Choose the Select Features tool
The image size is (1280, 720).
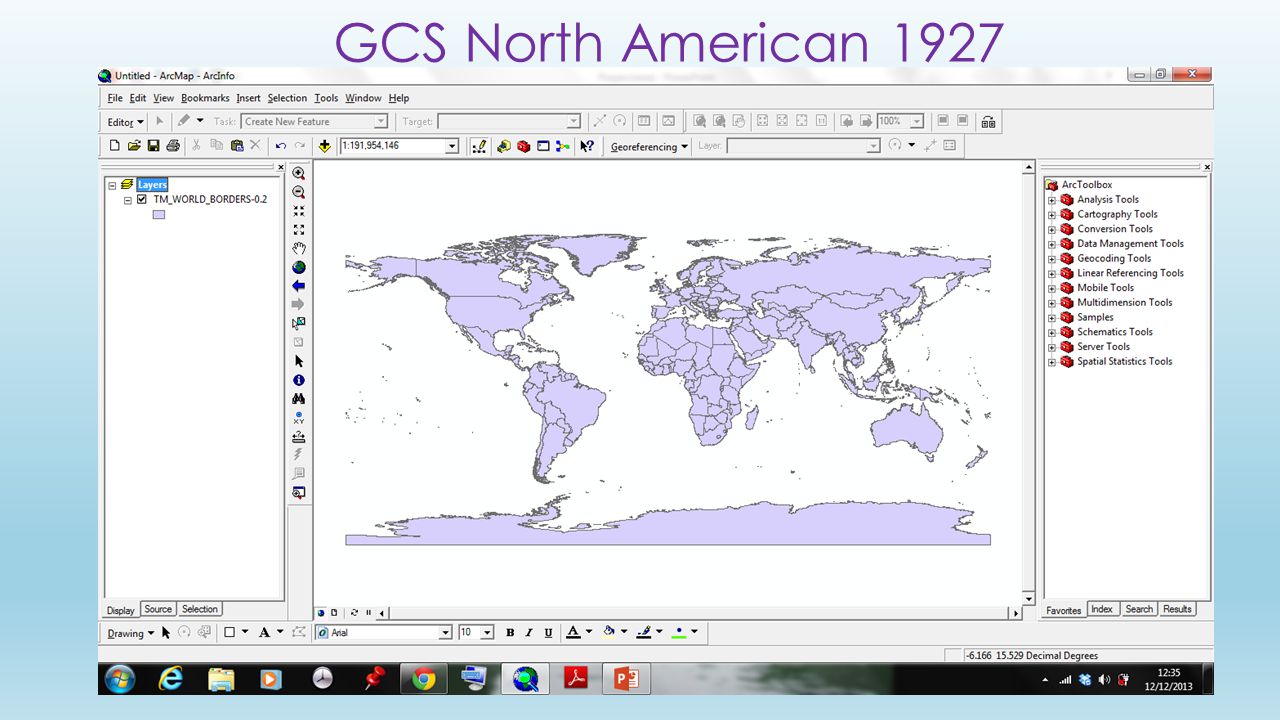(x=298, y=323)
